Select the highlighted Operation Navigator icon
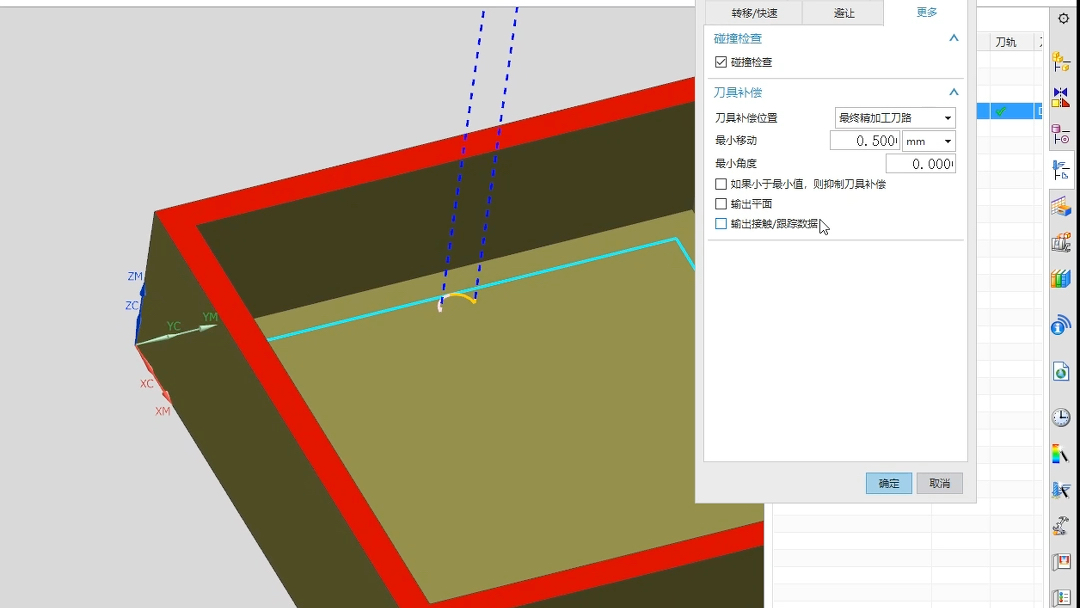This screenshot has width=1080, height=608. 1061,170
